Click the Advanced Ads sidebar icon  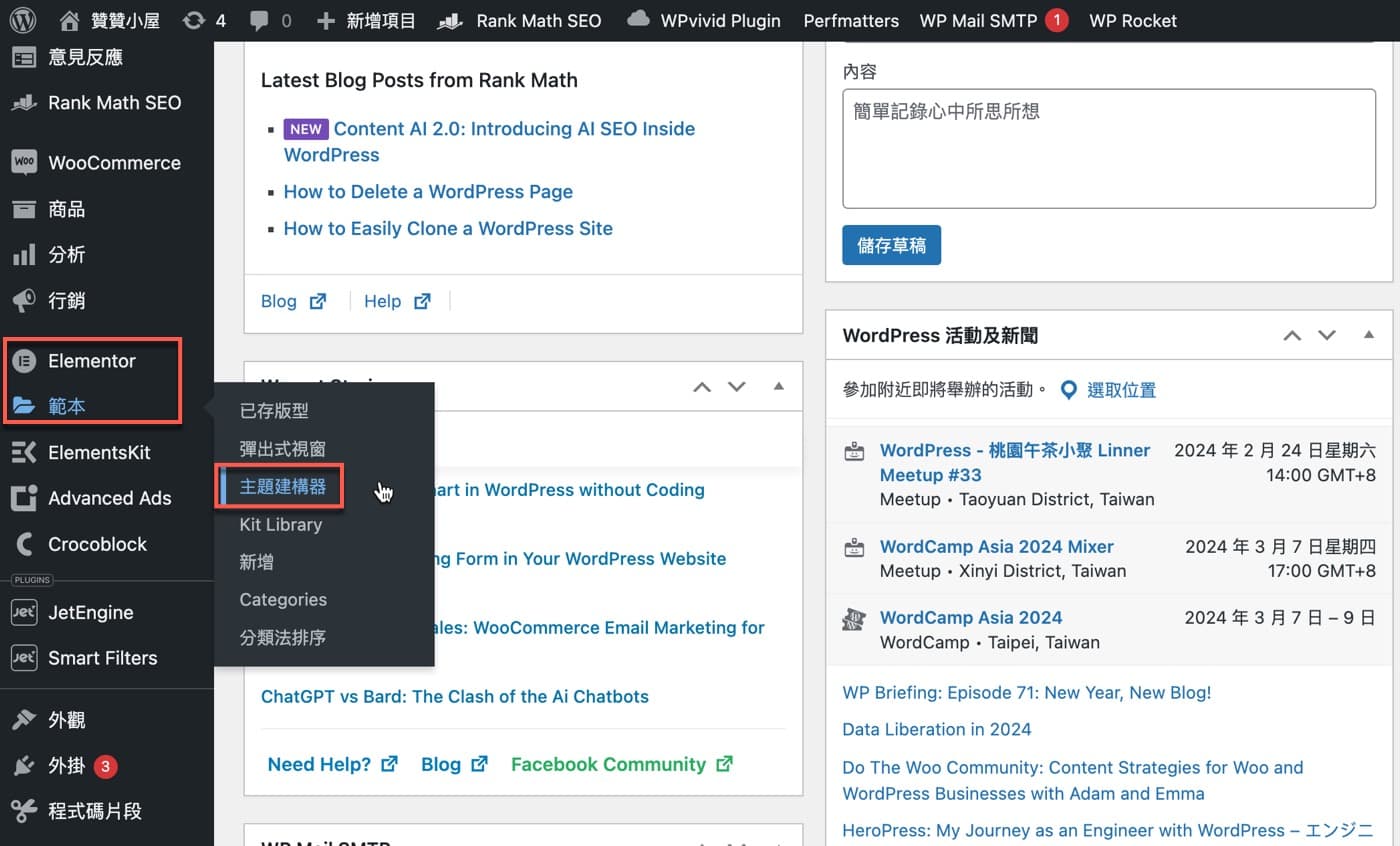pyautogui.click(x=24, y=498)
